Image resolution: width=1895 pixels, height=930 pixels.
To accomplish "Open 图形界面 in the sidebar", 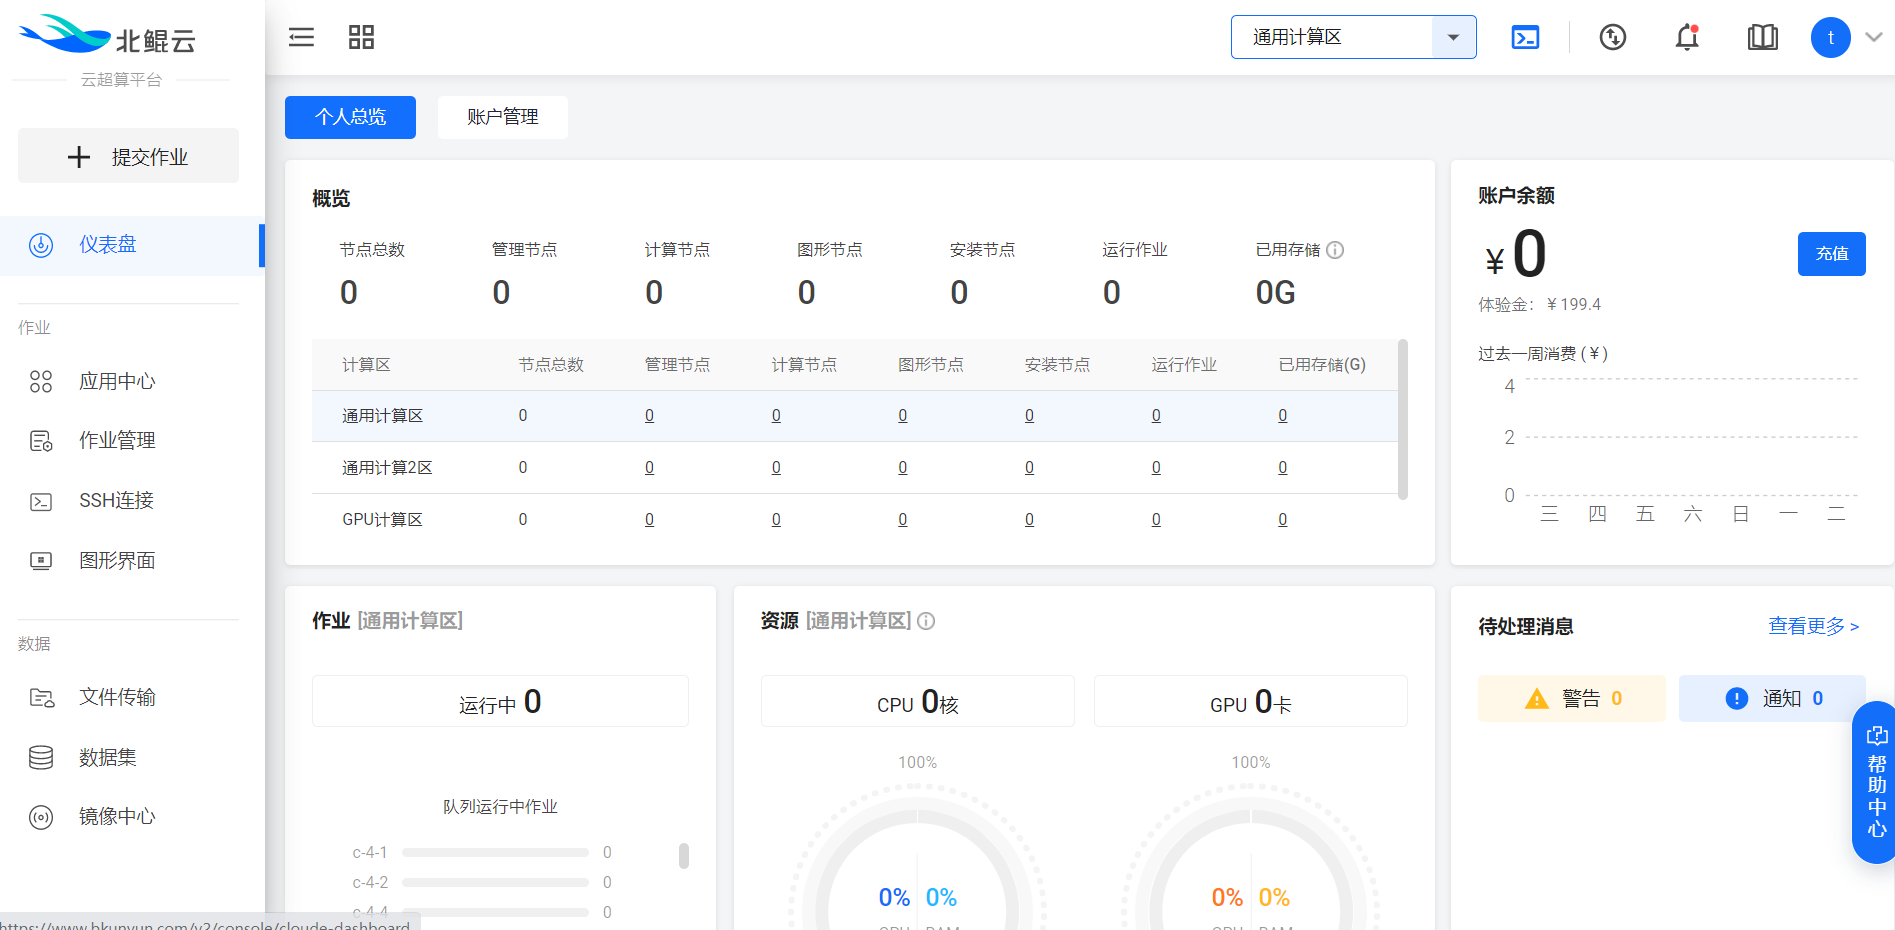I will click(x=117, y=560).
